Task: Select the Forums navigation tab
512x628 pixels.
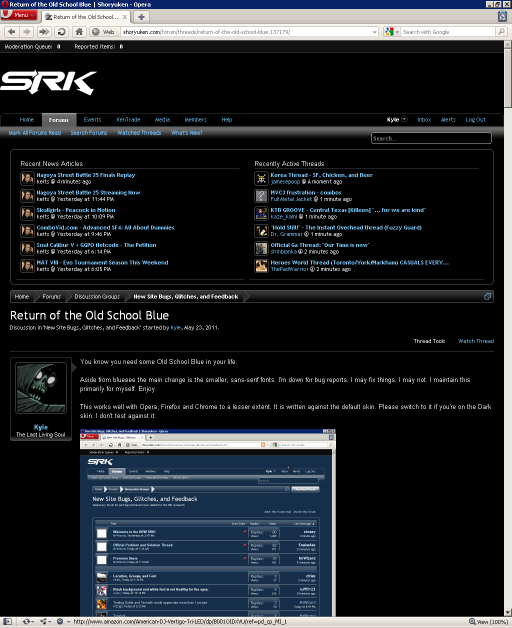Action: (x=58, y=120)
